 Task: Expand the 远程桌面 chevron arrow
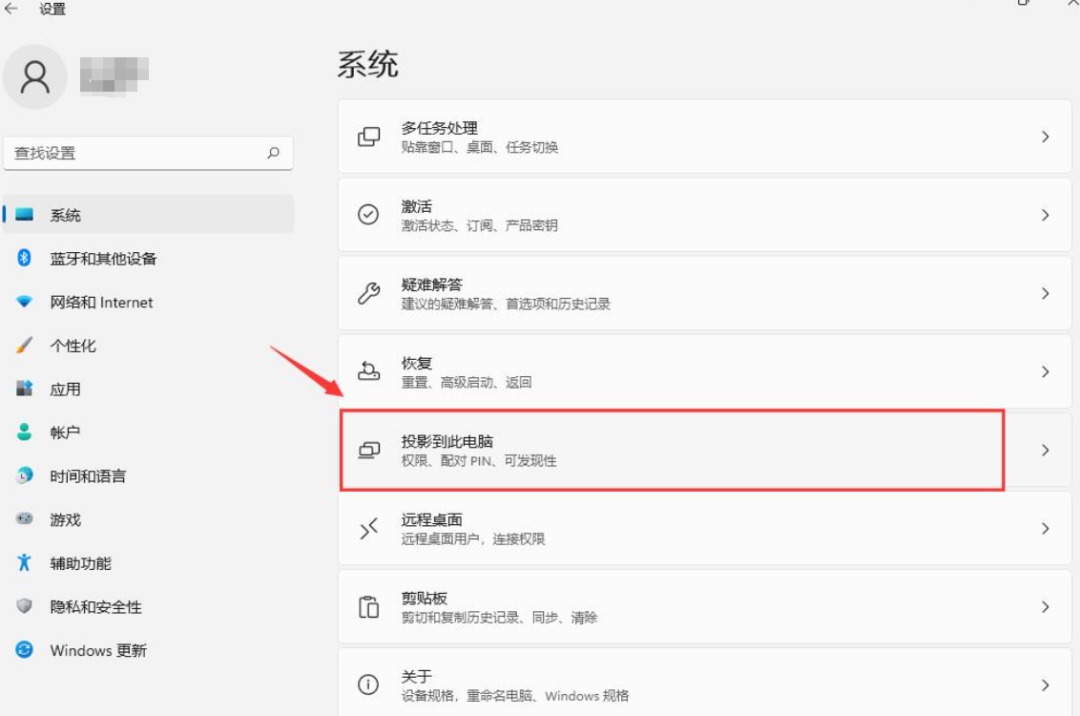click(1045, 528)
